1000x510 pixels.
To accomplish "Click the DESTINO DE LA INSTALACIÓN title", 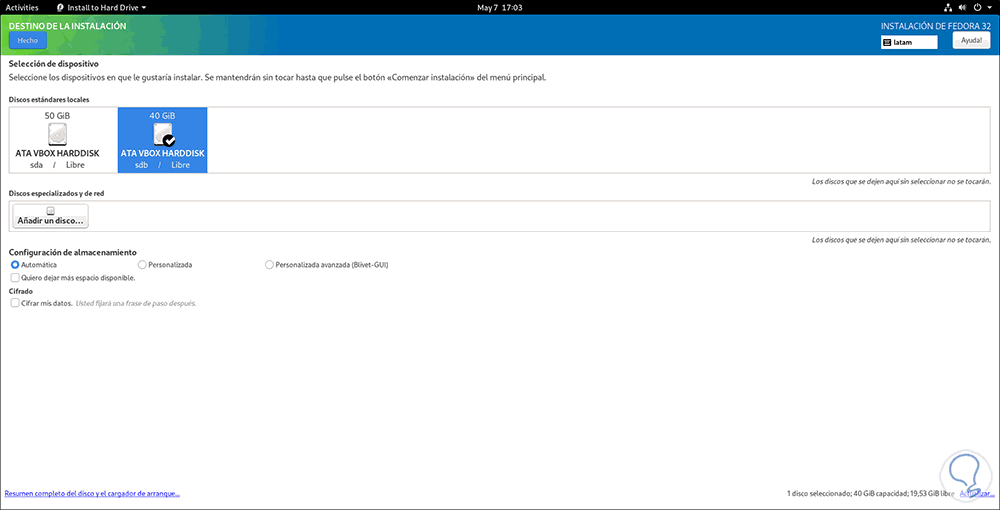I will coord(68,26).
